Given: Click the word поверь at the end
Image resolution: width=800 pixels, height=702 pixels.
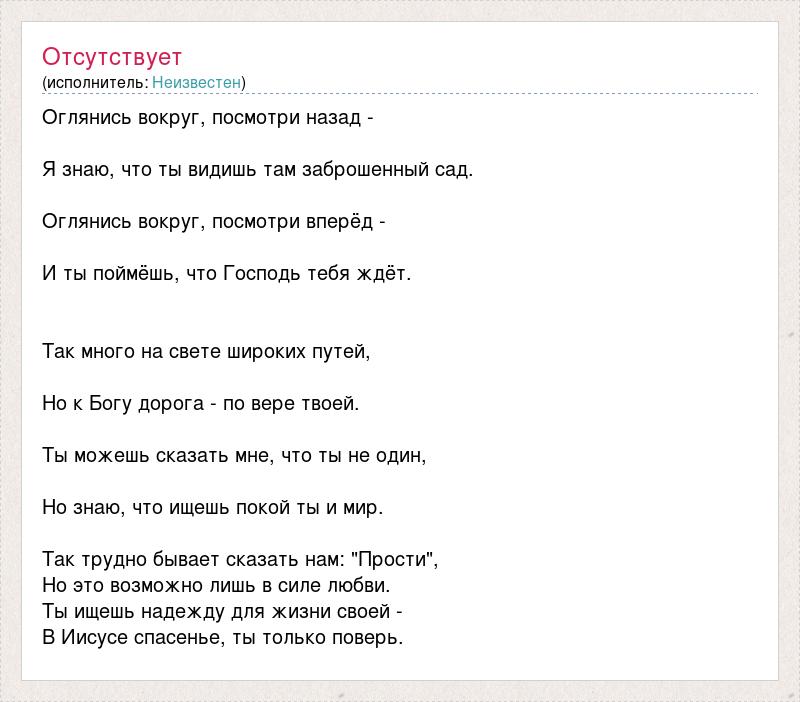Looking at the screenshot, I should pos(372,637).
